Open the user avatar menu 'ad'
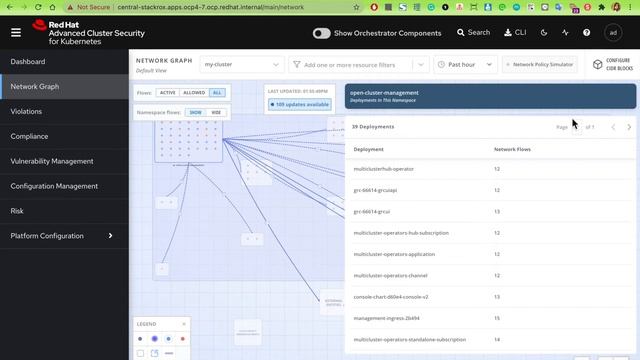Viewport: 640px width, 360px height. tap(613, 33)
